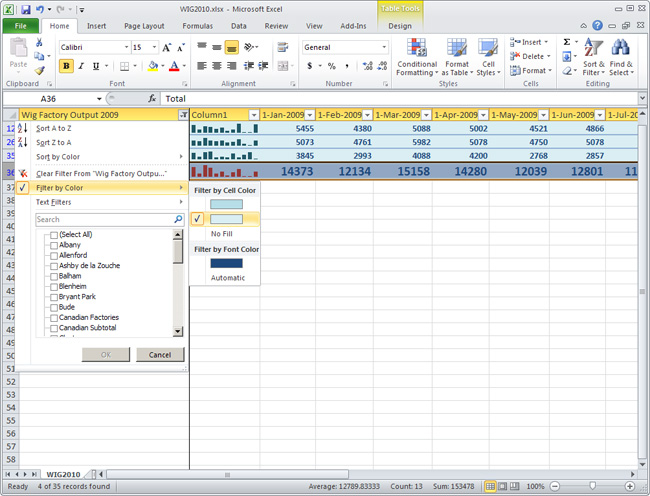Click the Cancel button
This screenshot has height=496, width=650.
coord(160,355)
